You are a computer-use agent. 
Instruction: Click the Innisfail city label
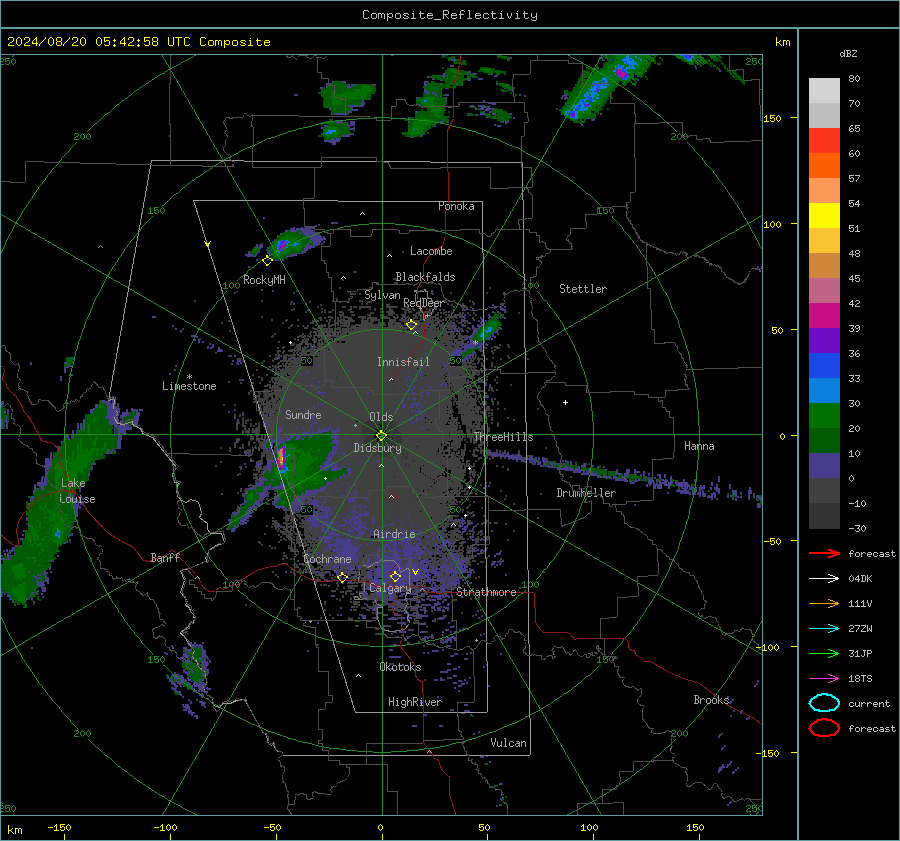tap(403, 362)
